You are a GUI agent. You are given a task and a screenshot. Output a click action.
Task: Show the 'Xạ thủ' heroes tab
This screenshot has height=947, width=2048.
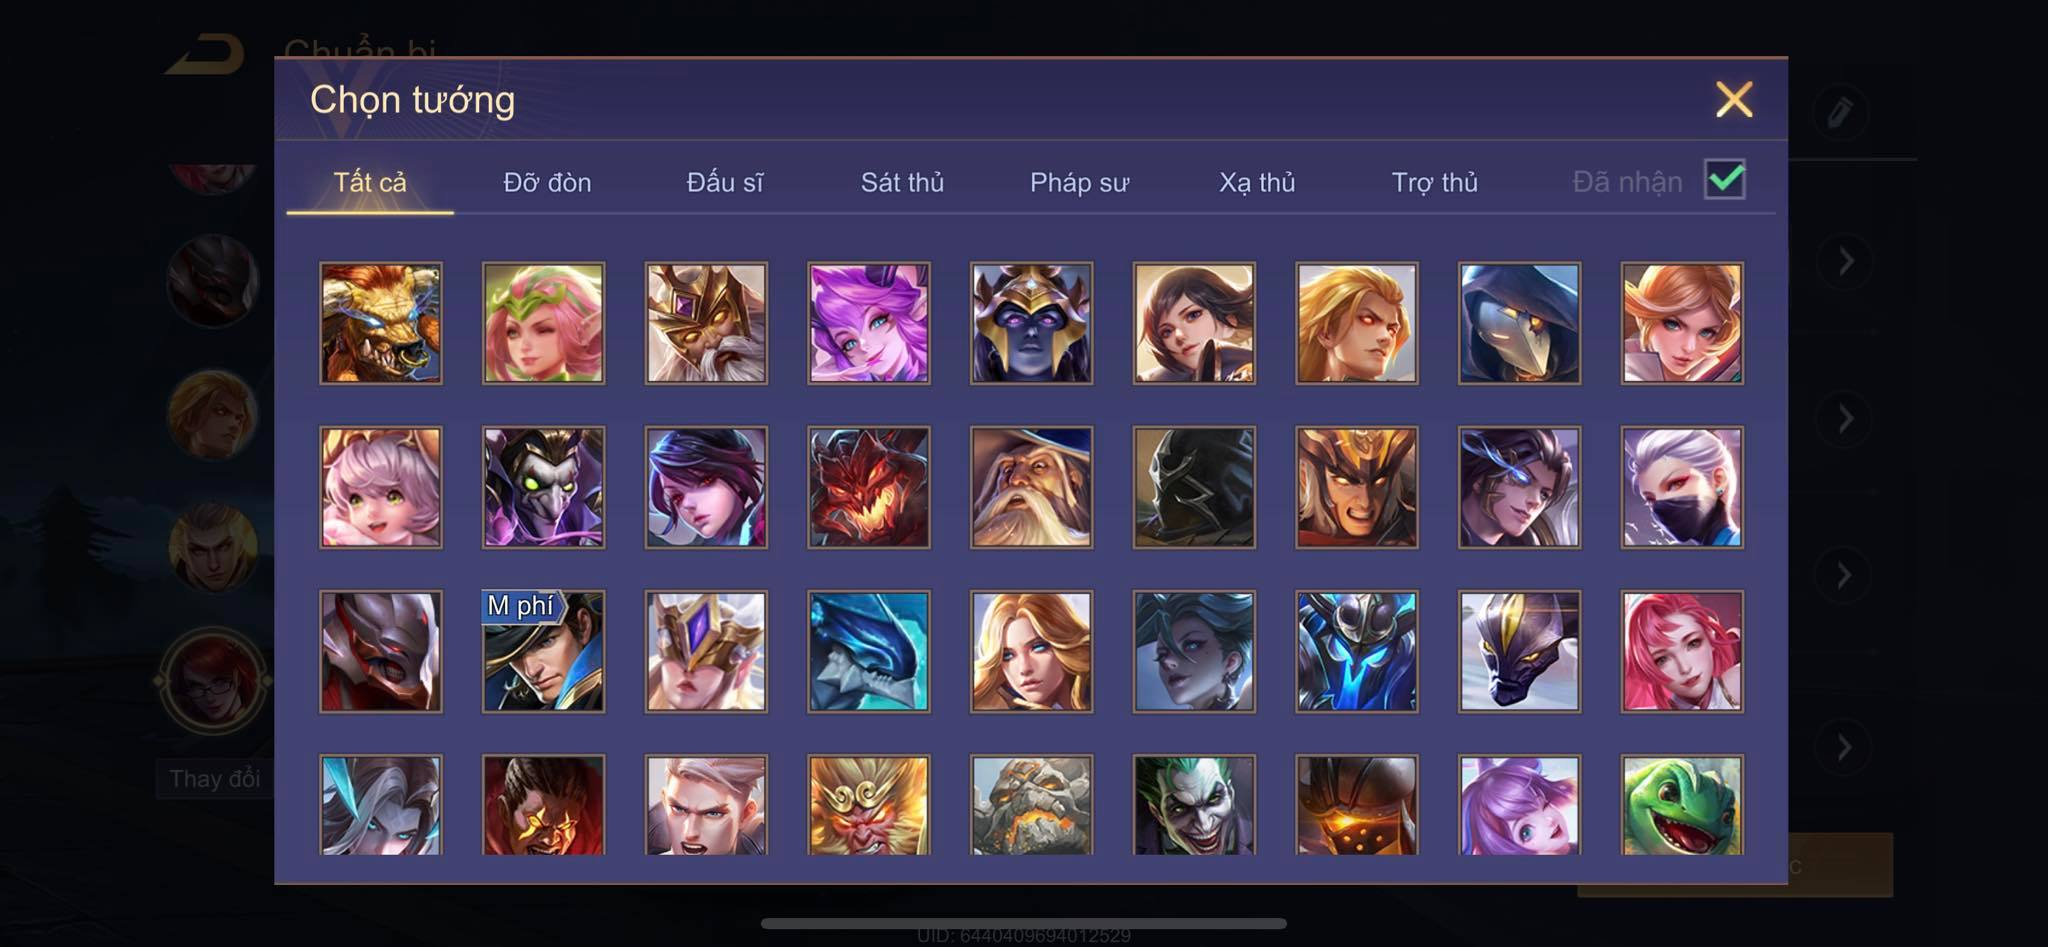(1257, 182)
